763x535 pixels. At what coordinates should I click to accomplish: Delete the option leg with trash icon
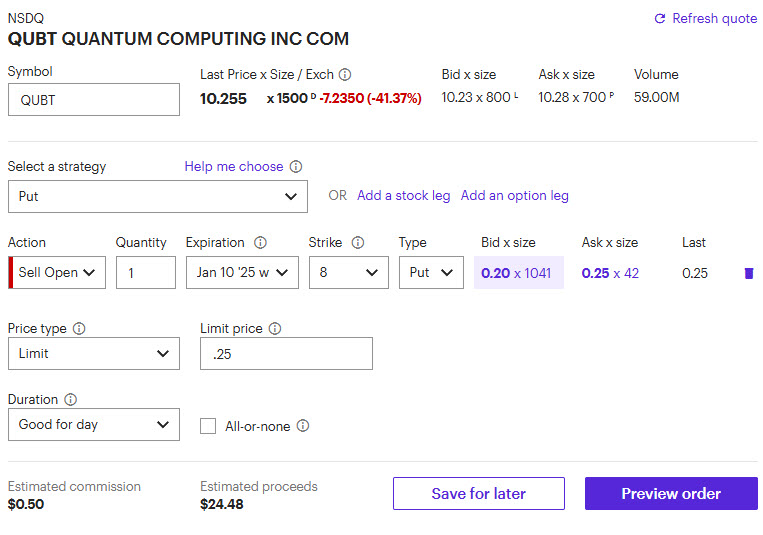coord(749,273)
